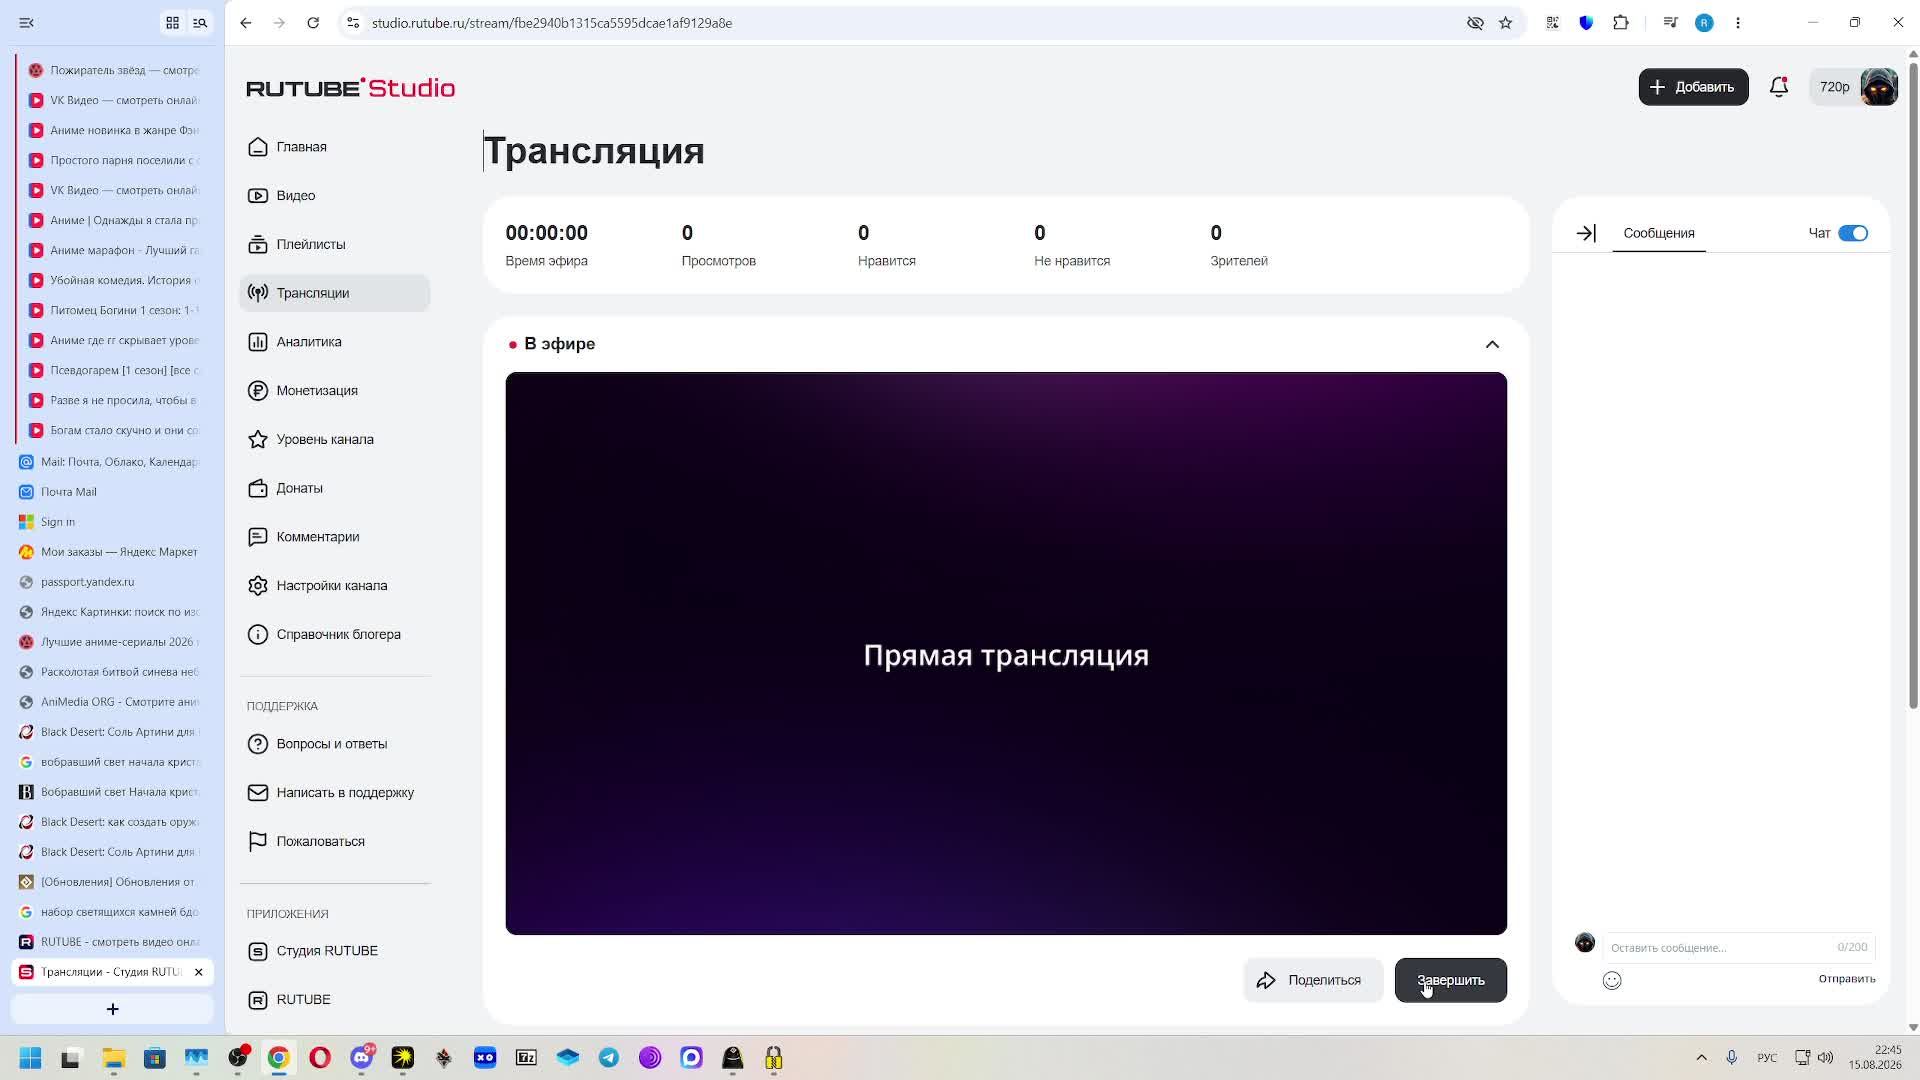Collapse the chat panel arrow icon
The image size is (1920, 1080).
[1586, 233]
